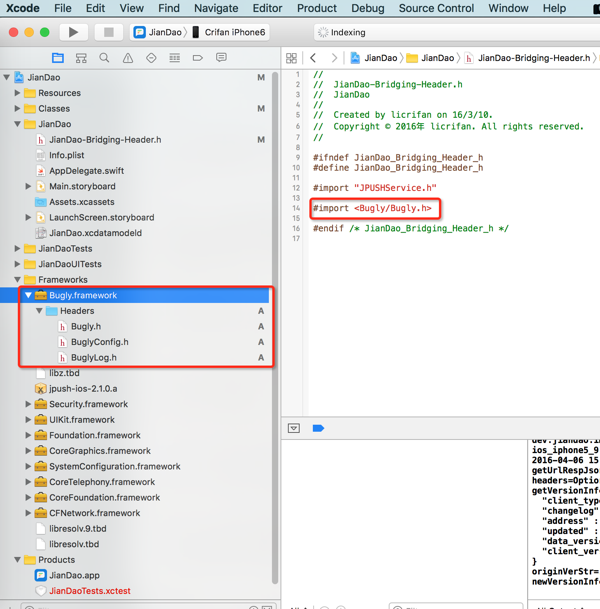Open AppDelegate.swift file

pyautogui.click(x=86, y=171)
